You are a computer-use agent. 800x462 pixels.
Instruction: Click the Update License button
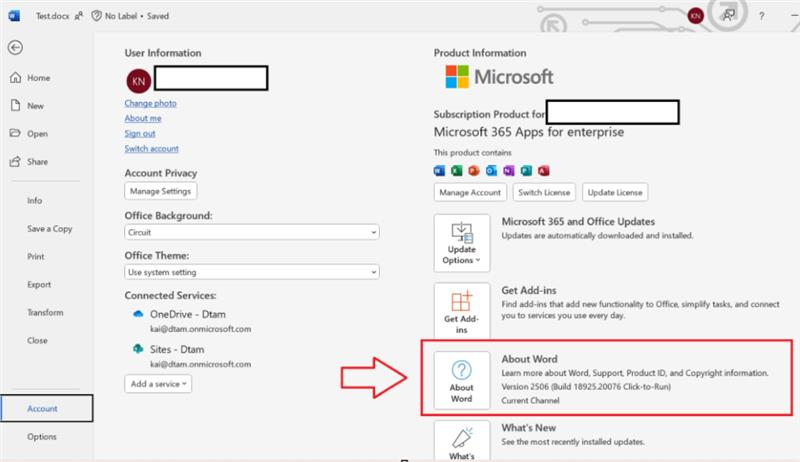pyautogui.click(x=615, y=193)
